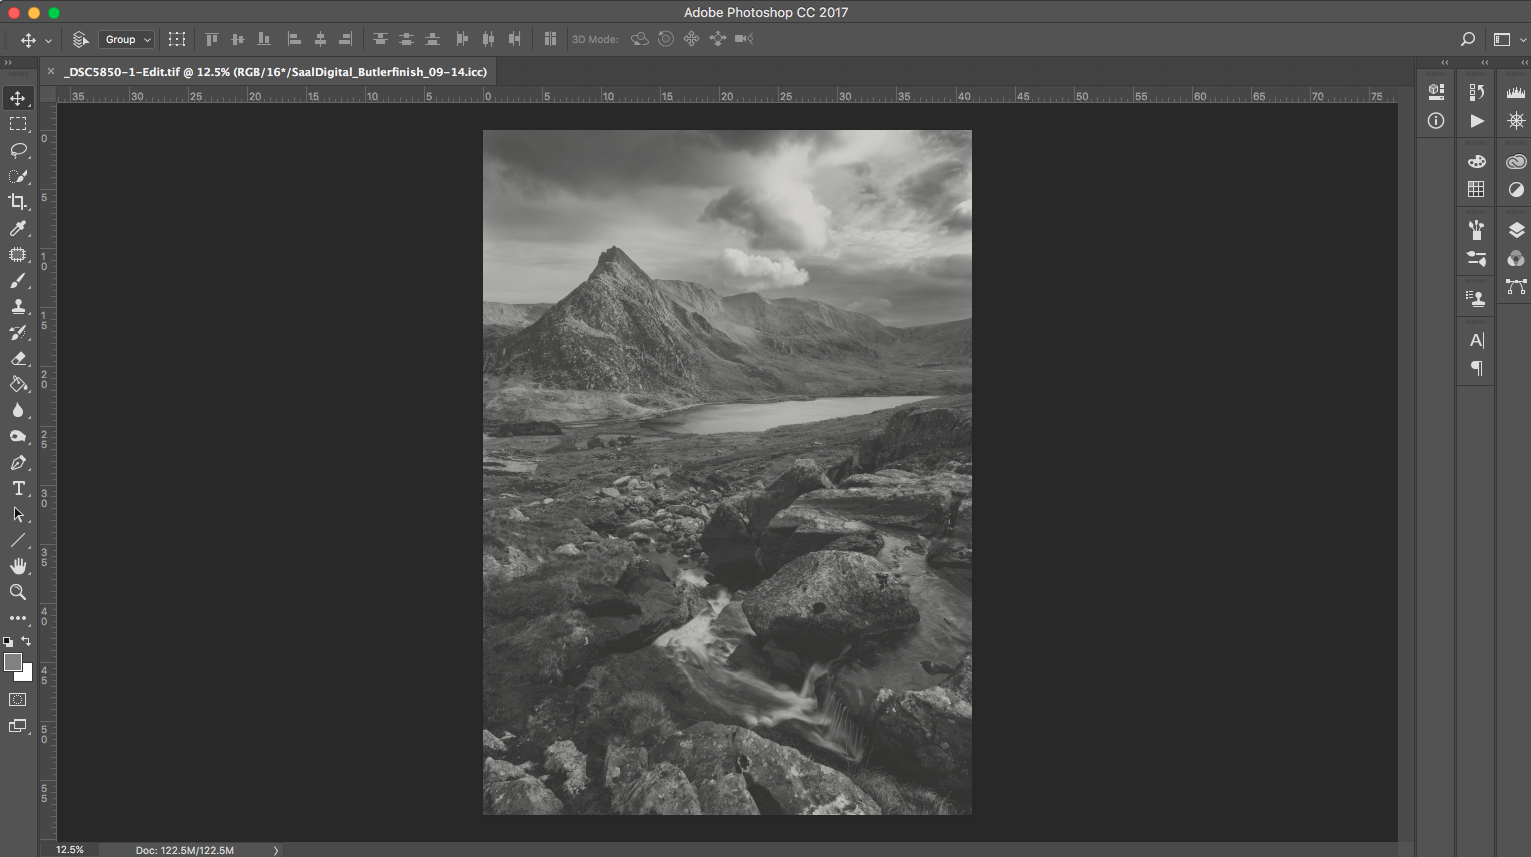Swap foreground and background colors

(x=26, y=641)
